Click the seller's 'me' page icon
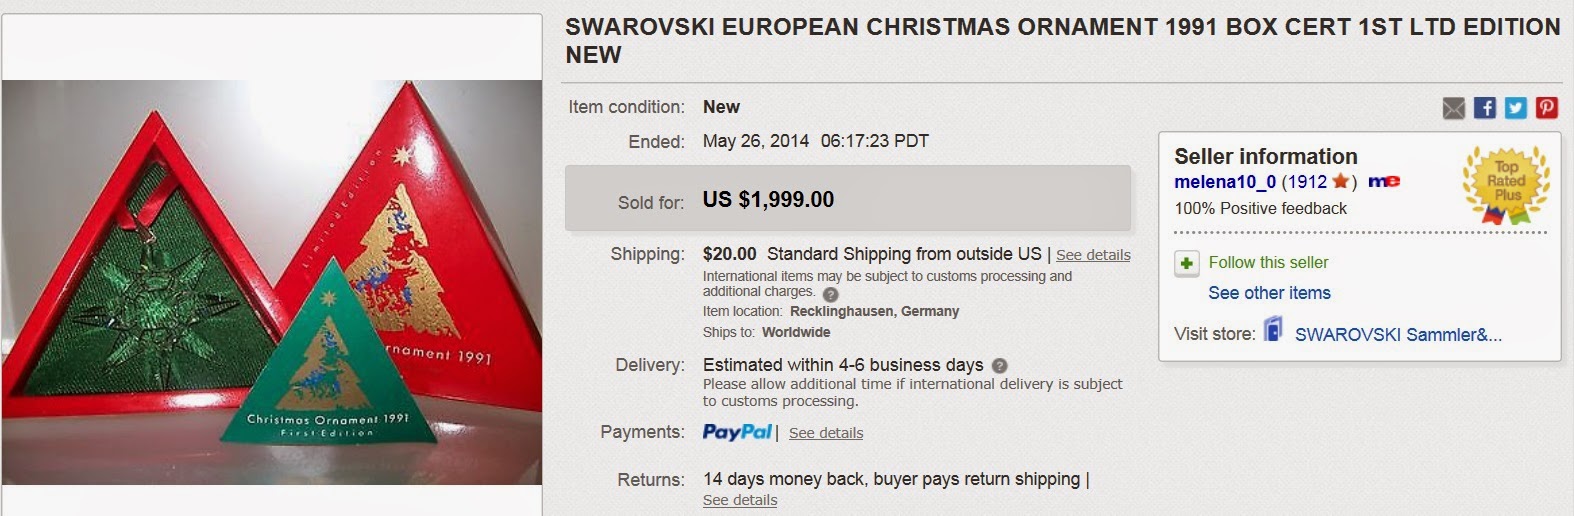Image resolution: width=1574 pixels, height=516 pixels. 1384,181
